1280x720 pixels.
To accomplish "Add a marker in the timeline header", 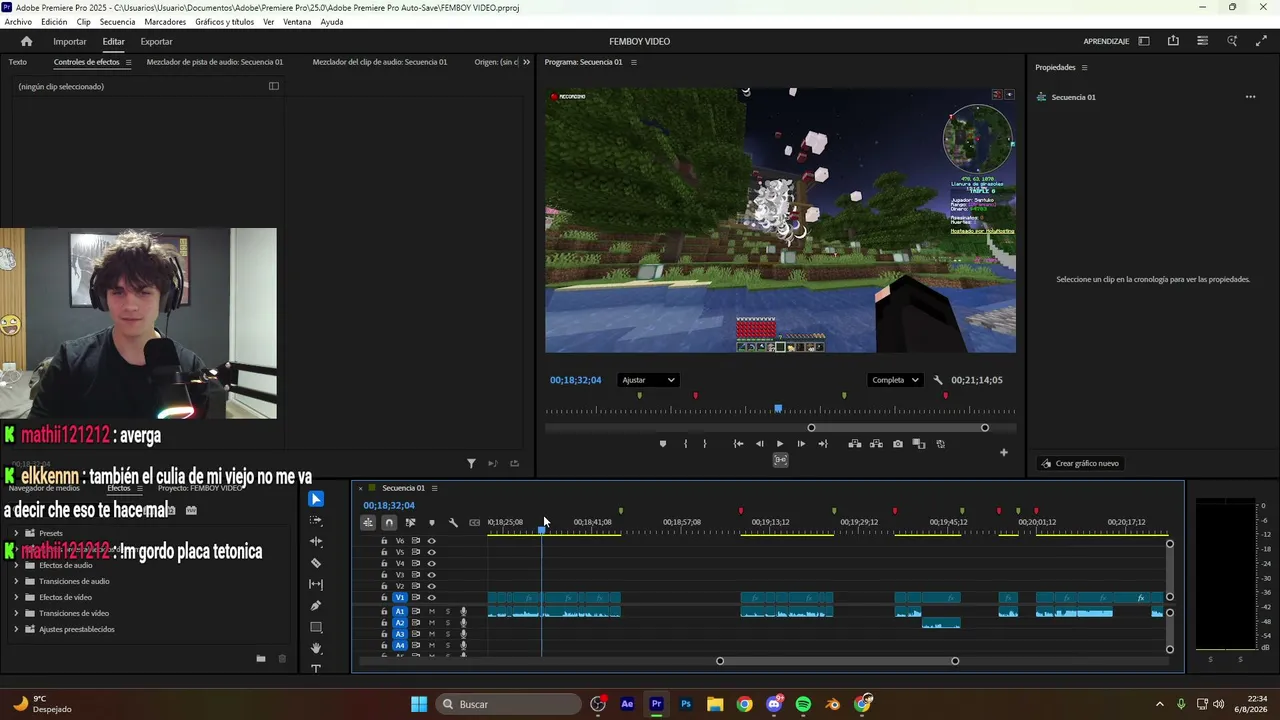I will [x=432, y=522].
